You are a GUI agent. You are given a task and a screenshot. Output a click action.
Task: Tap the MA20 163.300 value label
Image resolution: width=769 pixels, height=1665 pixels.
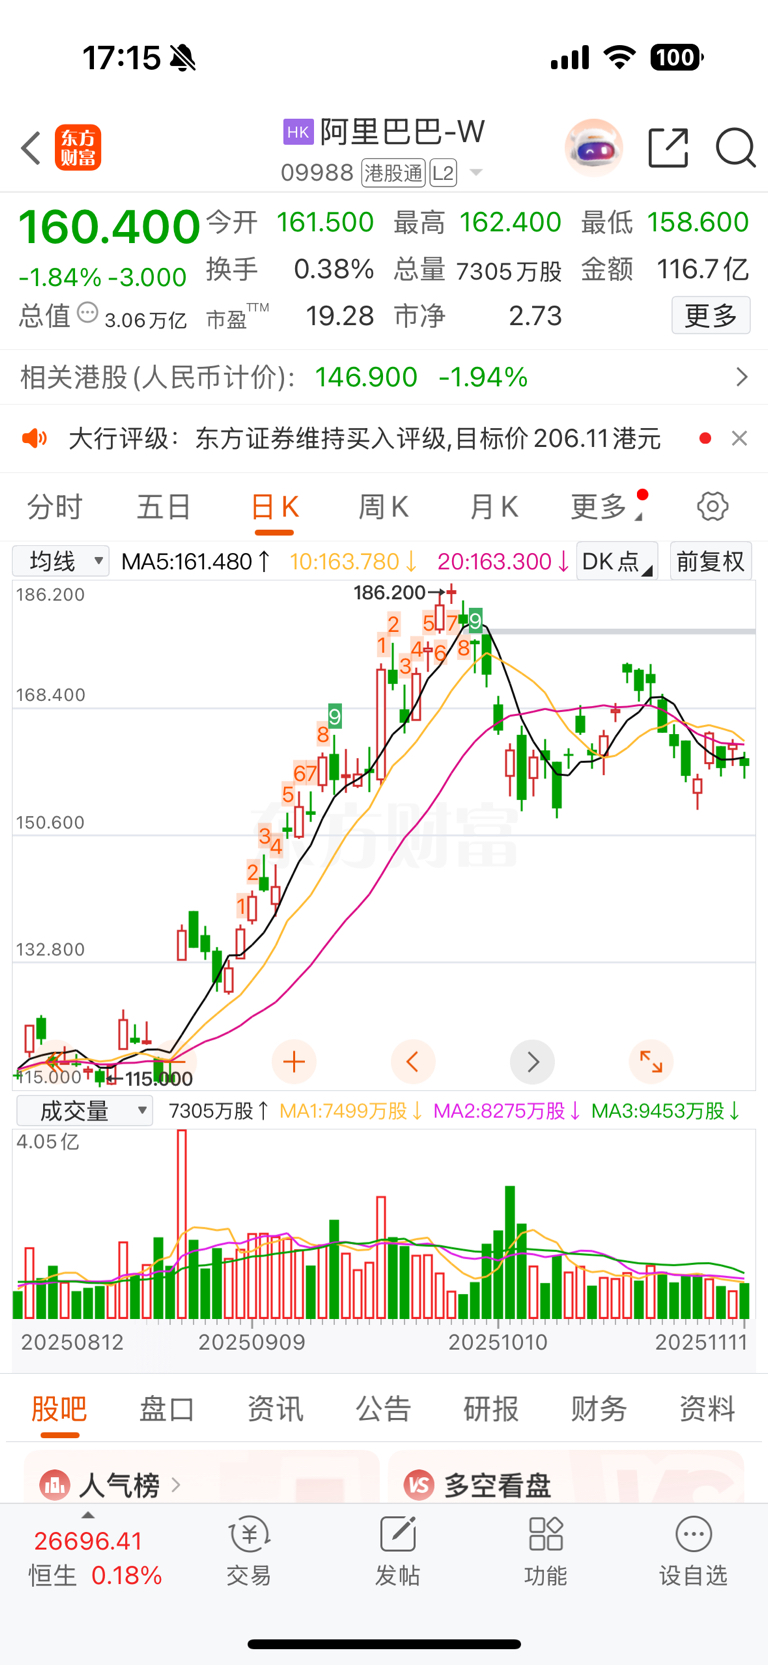point(504,562)
